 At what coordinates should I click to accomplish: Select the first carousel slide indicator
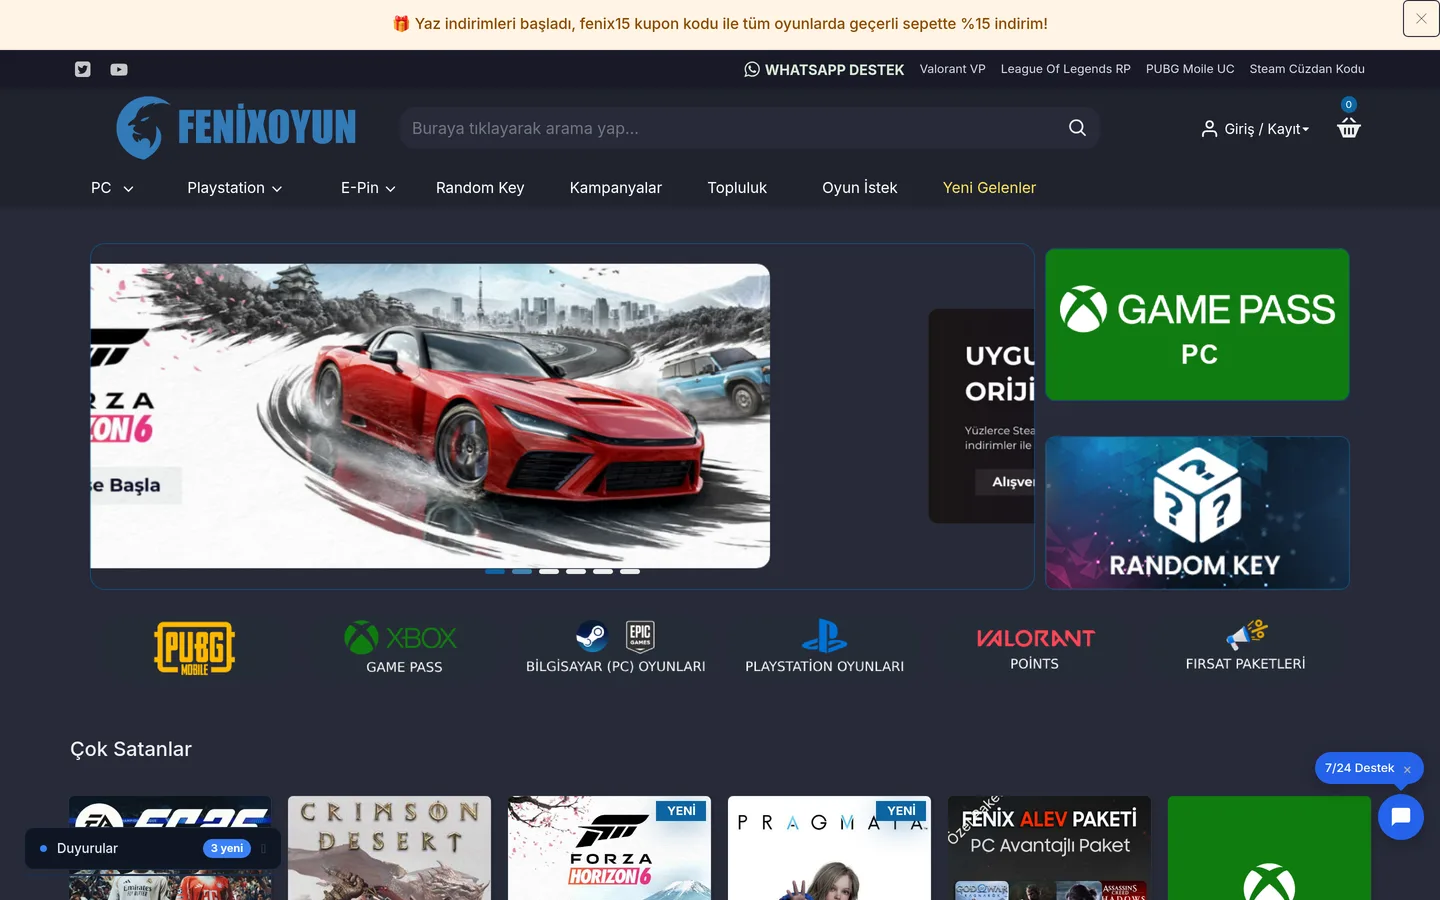coord(495,571)
